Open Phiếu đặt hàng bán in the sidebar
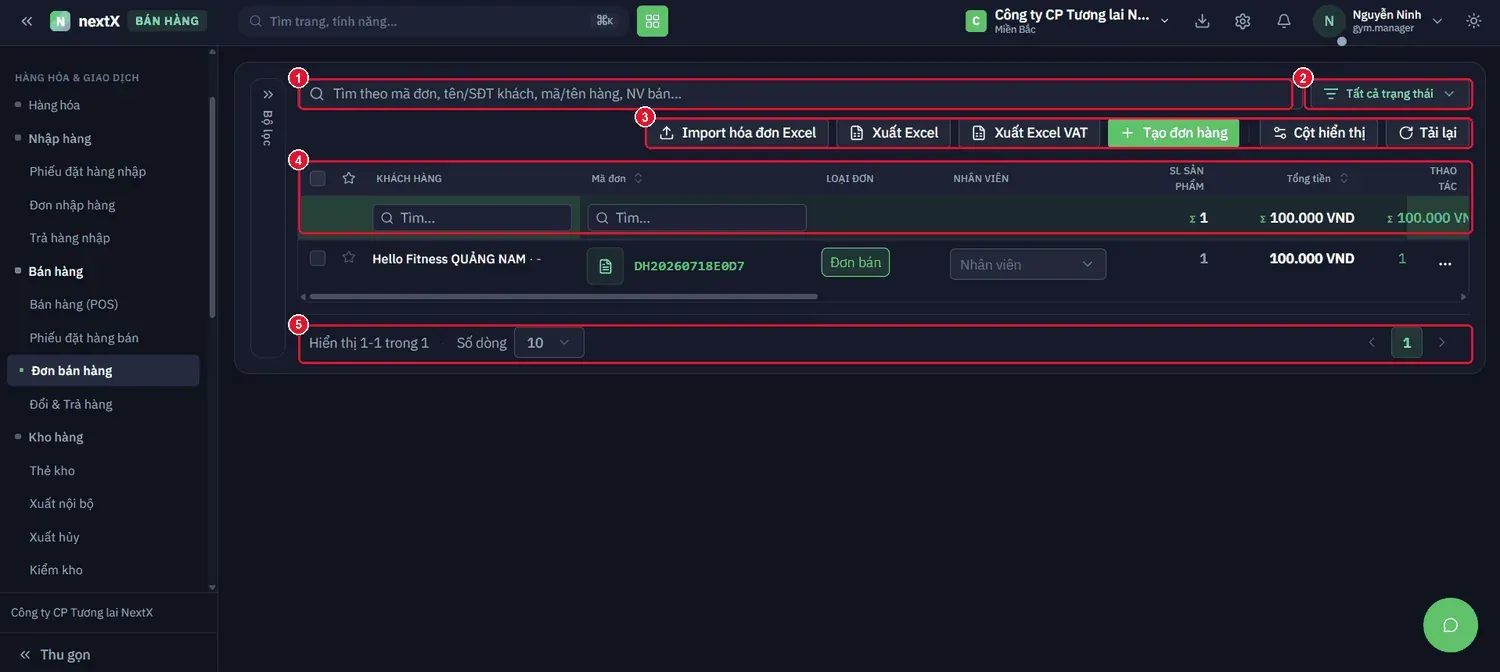 click(x=84, y=338)
